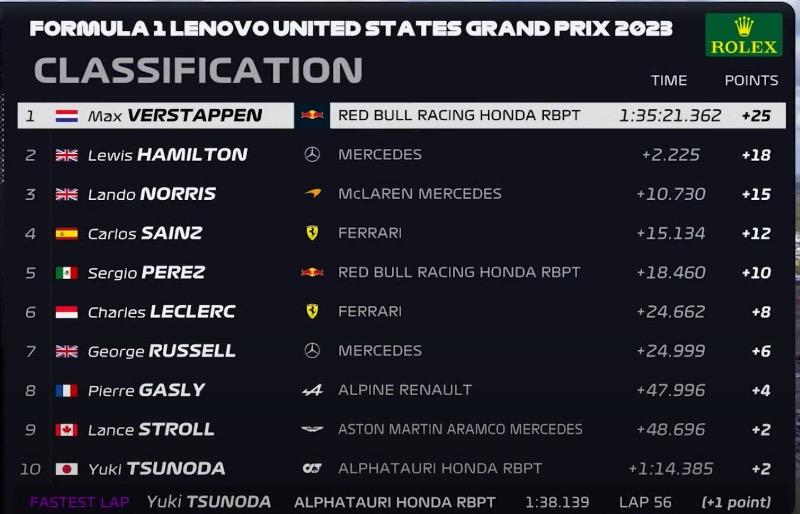The image size is (800, 514).
Task: Click the Rolex logo badge
Action: click(743, 35)
